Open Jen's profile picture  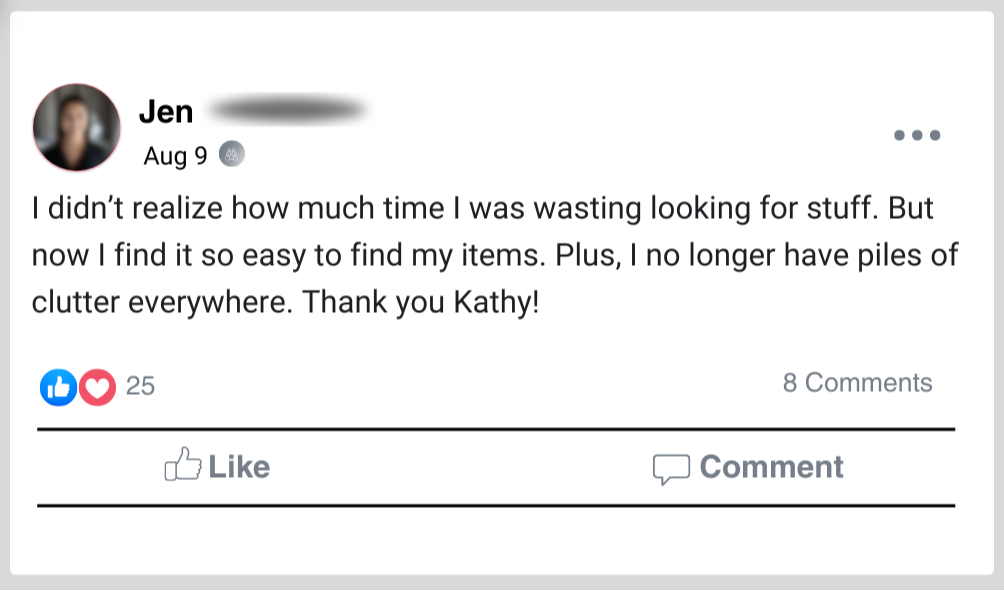(77, 128)
